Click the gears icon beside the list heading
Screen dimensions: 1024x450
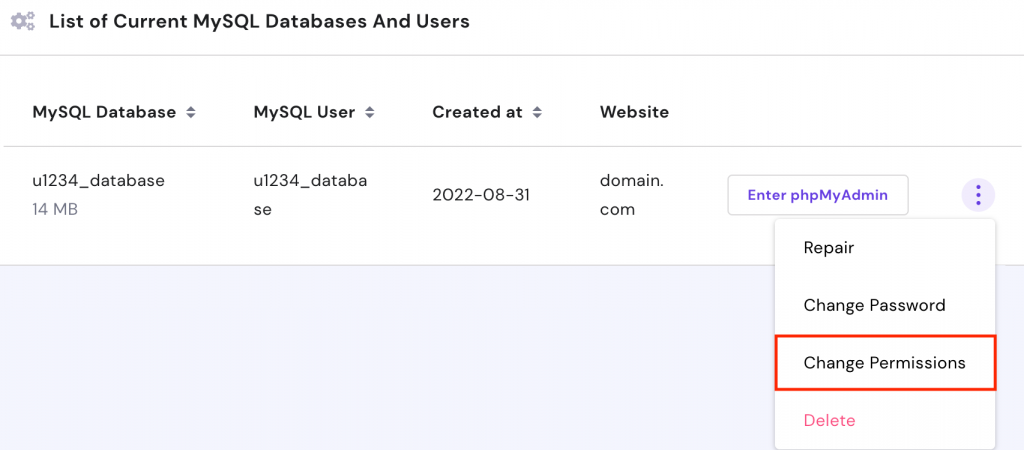(x=22, y=21)
